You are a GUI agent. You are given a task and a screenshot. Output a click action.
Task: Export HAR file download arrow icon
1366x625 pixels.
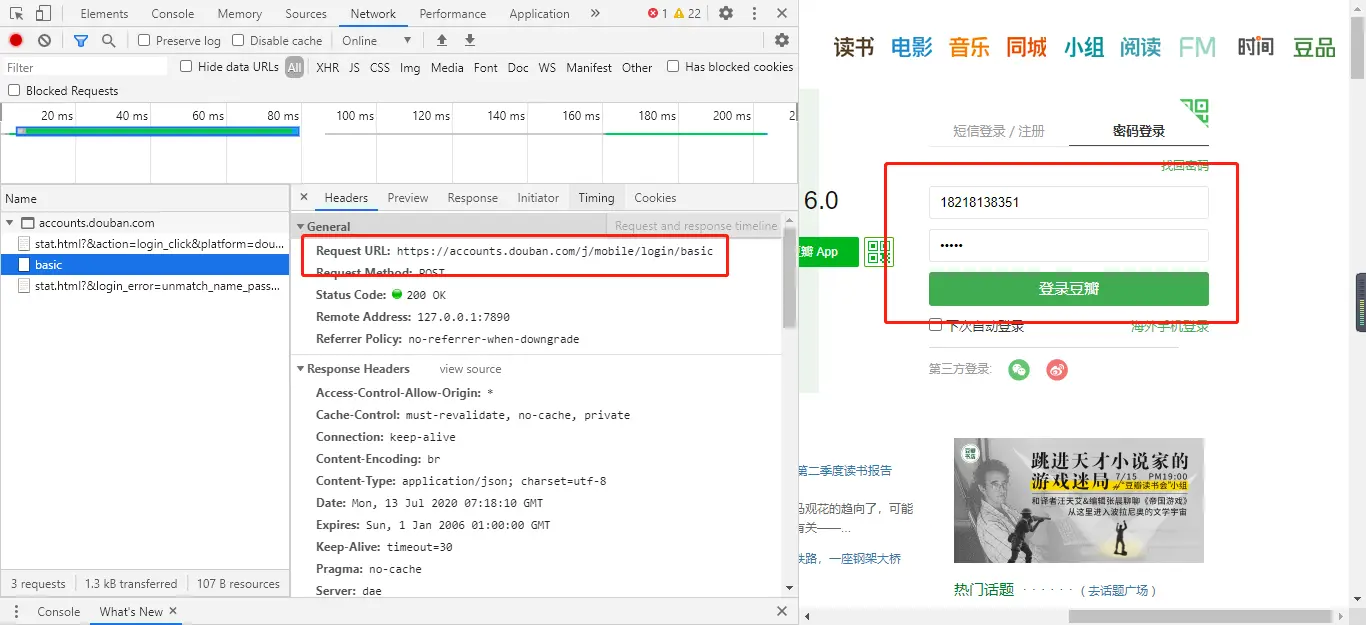coord(470,40)
